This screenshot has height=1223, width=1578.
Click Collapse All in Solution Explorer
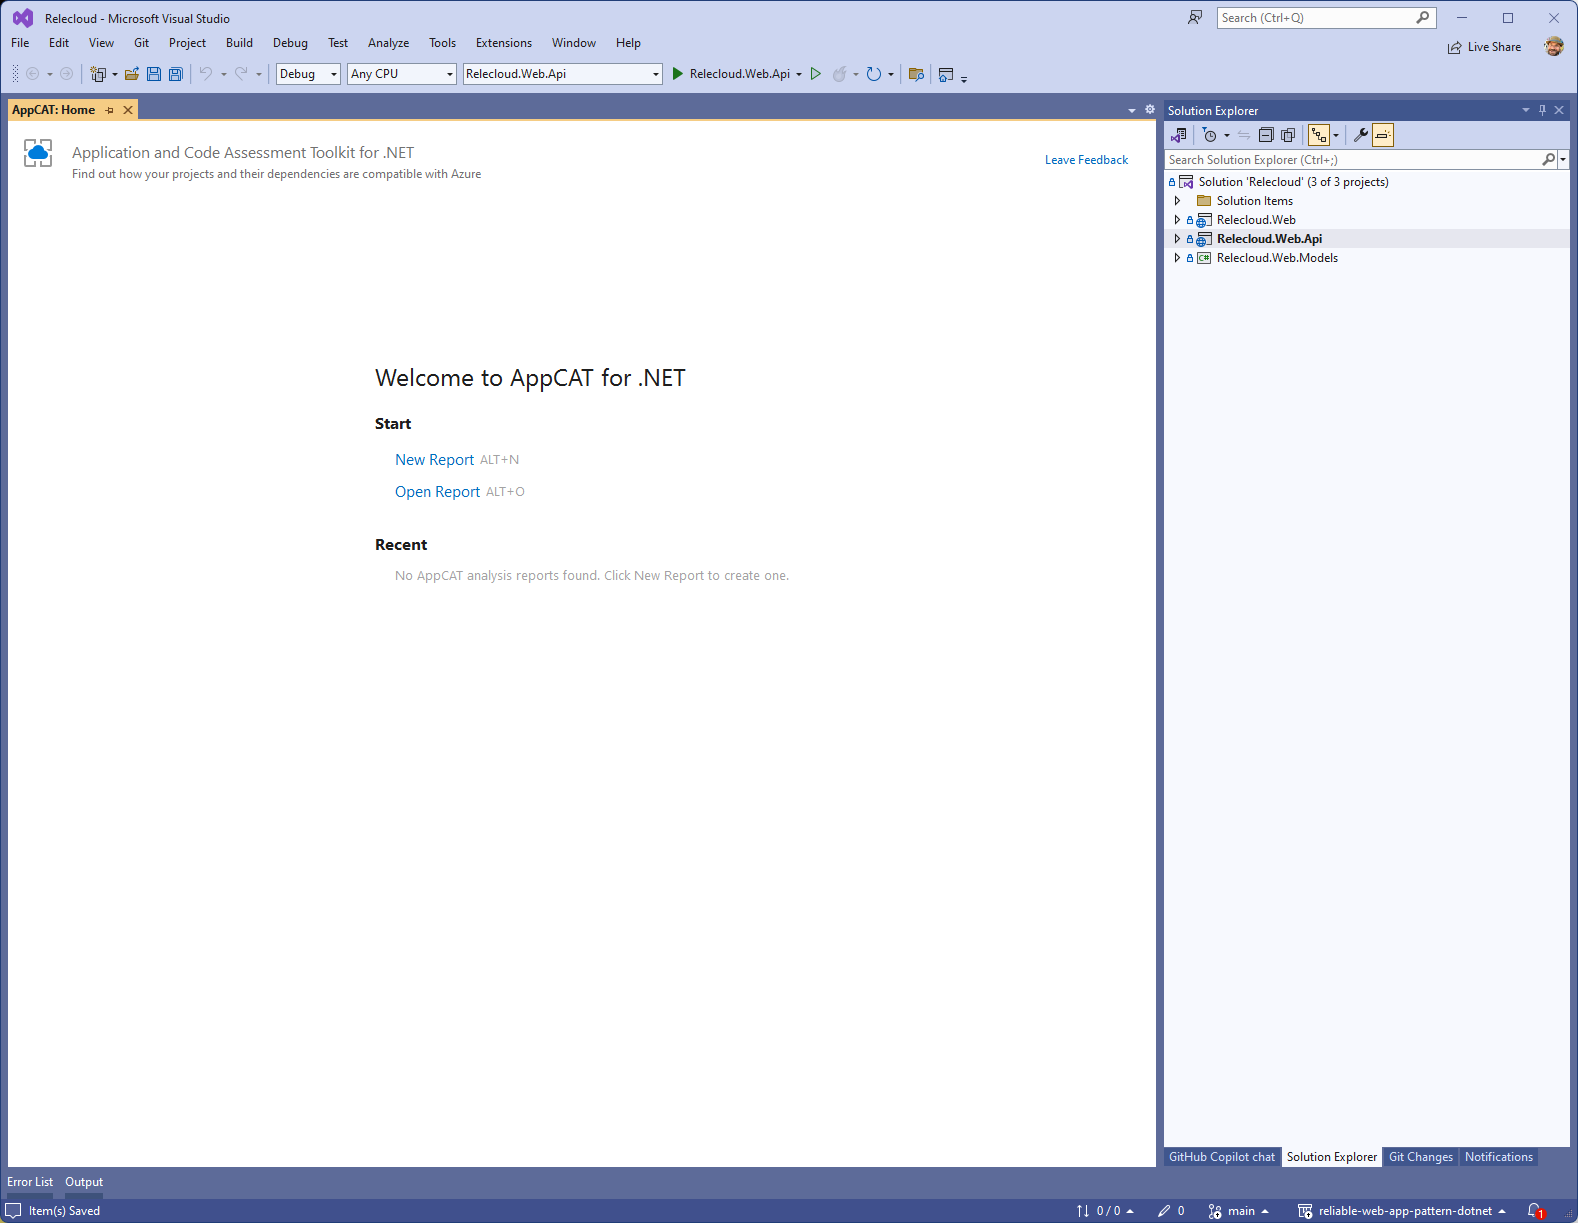coord(1266,135)
